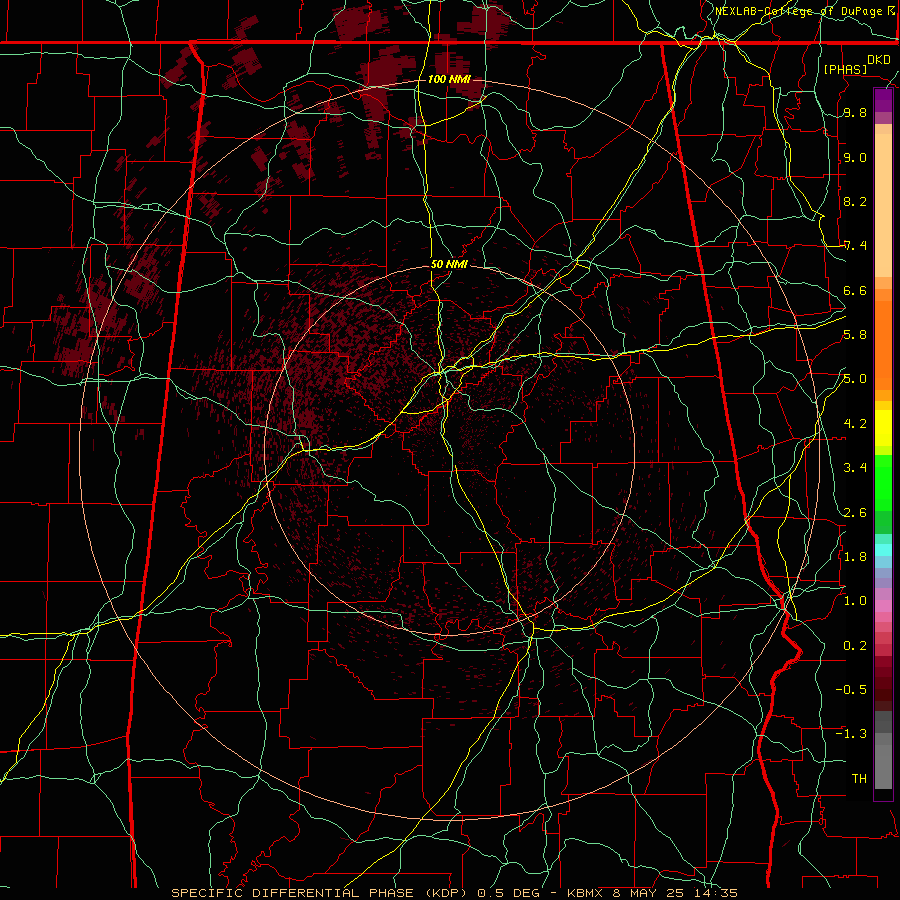Screen dimensions: 900x900
Task: Click the TH threshold label on the scale
Action: point(859,778)
